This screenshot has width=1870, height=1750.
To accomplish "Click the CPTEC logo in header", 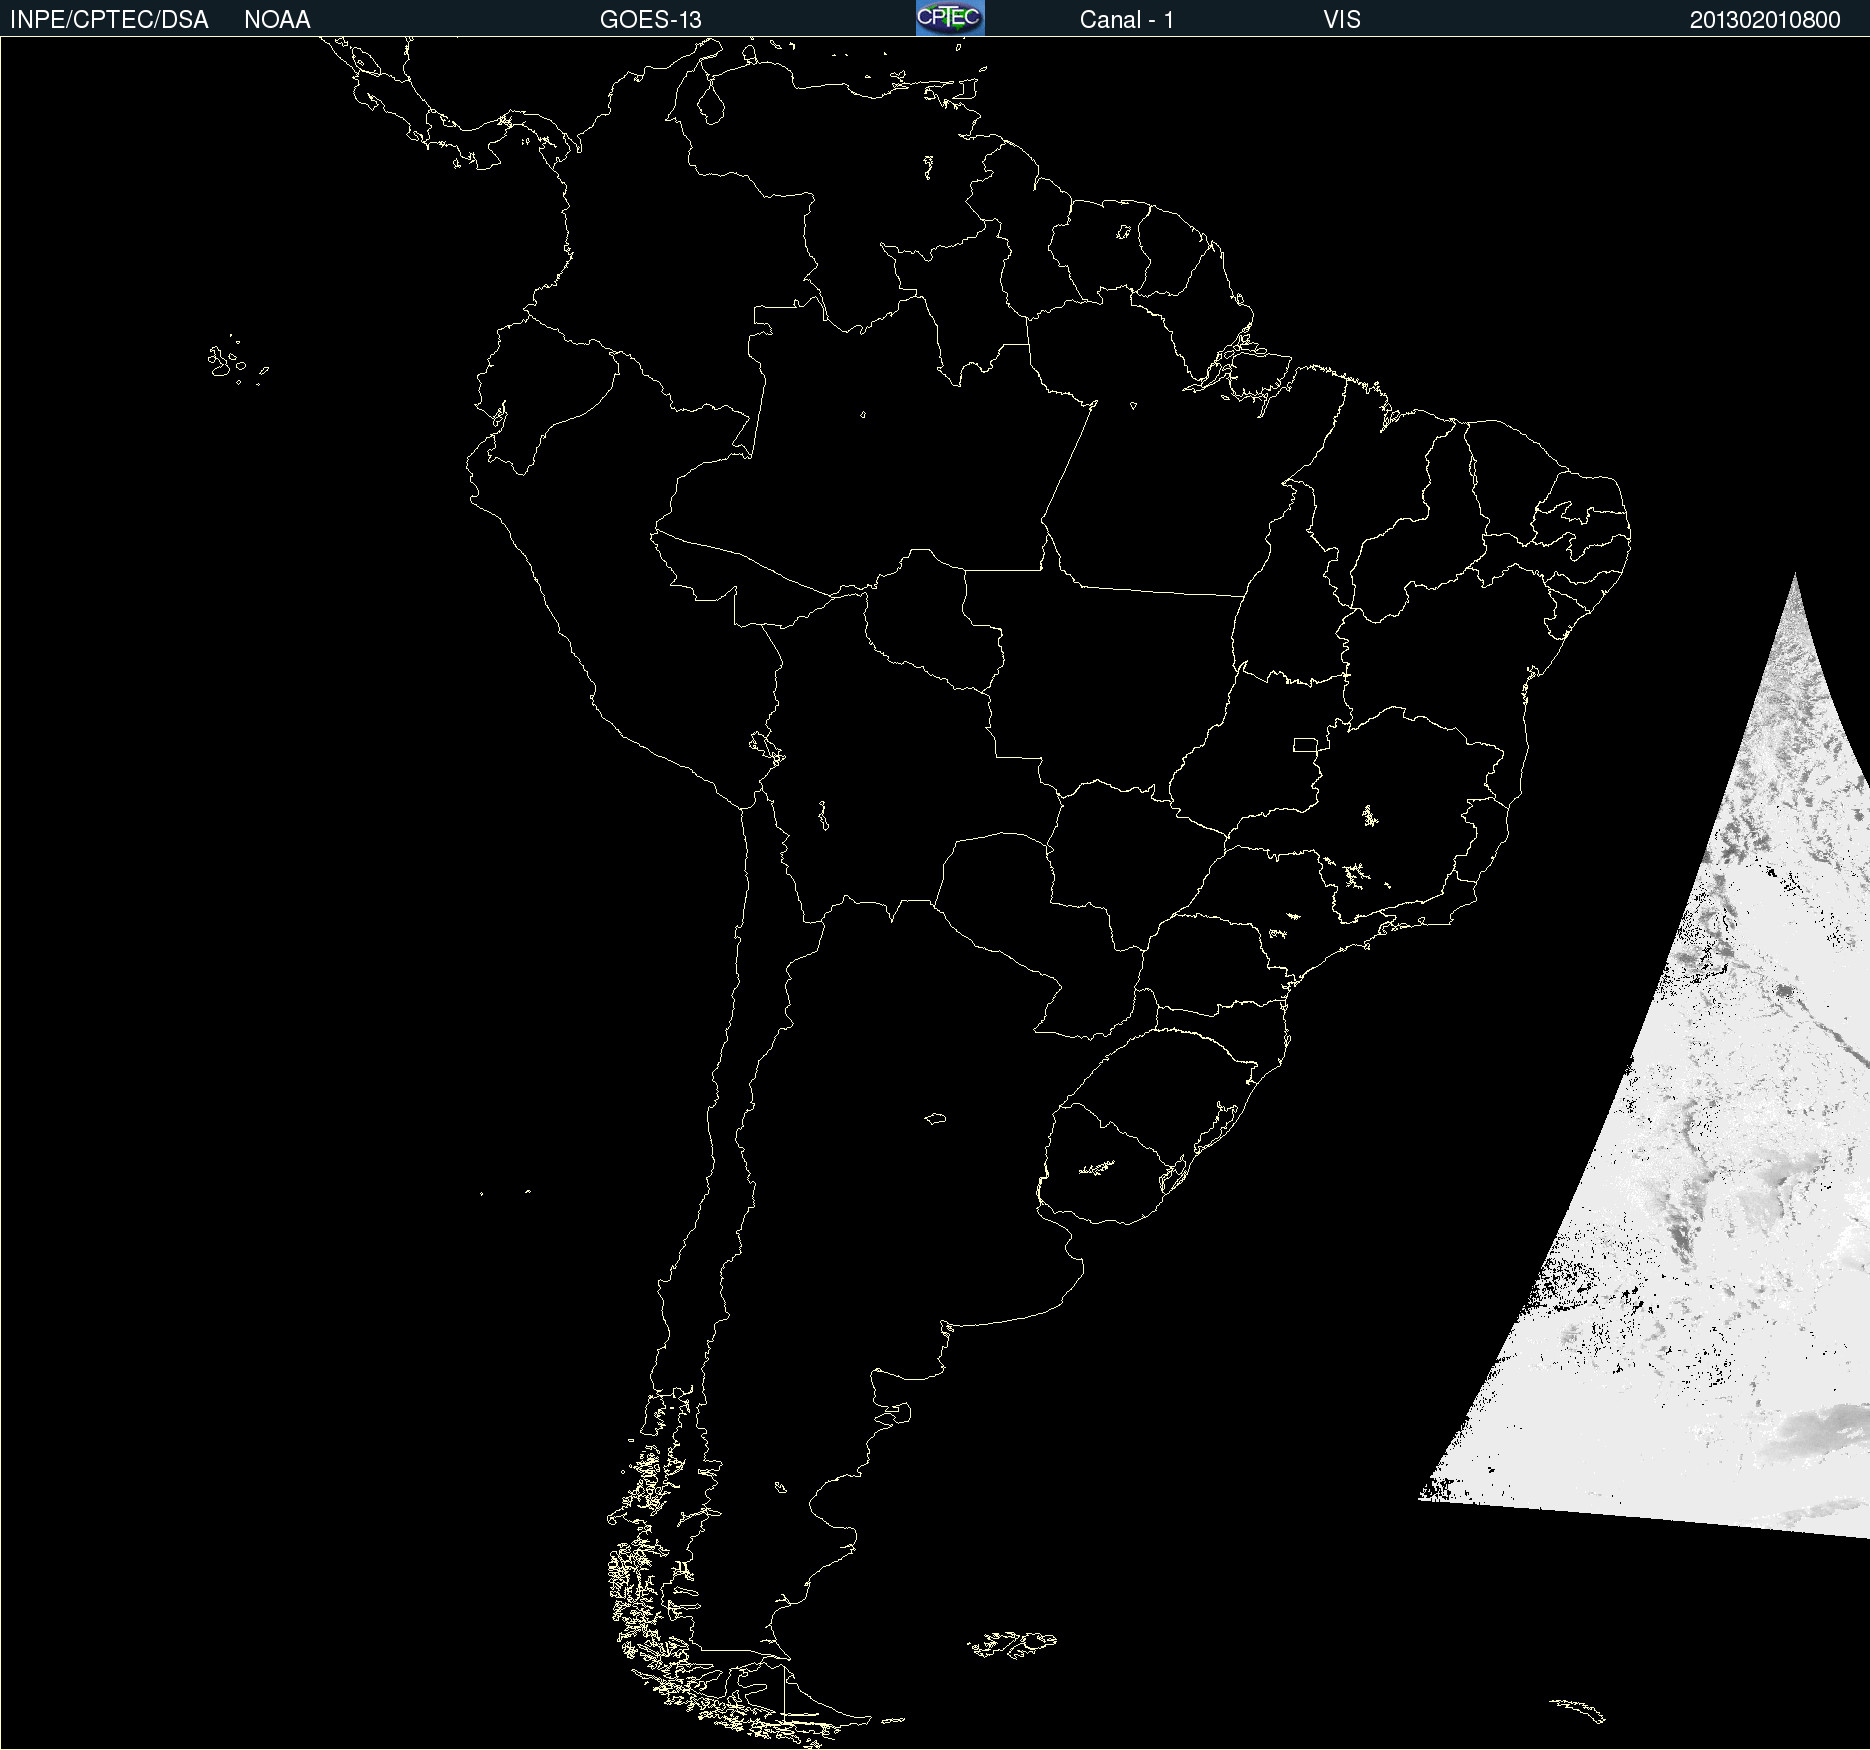I will pyautogui.click(x=950, y=18).
